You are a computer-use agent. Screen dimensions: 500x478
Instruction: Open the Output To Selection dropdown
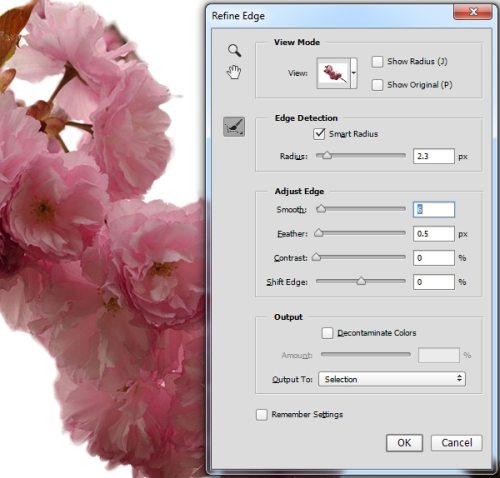pos(392,379)
